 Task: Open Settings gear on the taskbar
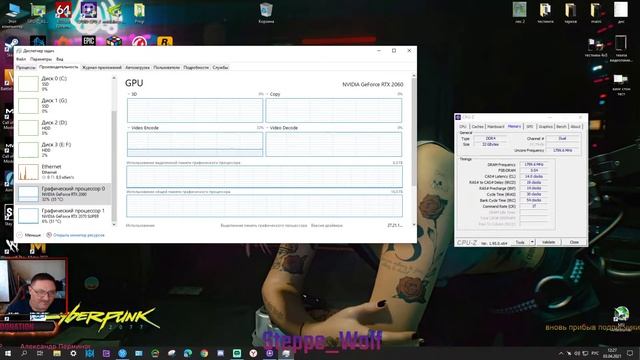coord(73,353)
